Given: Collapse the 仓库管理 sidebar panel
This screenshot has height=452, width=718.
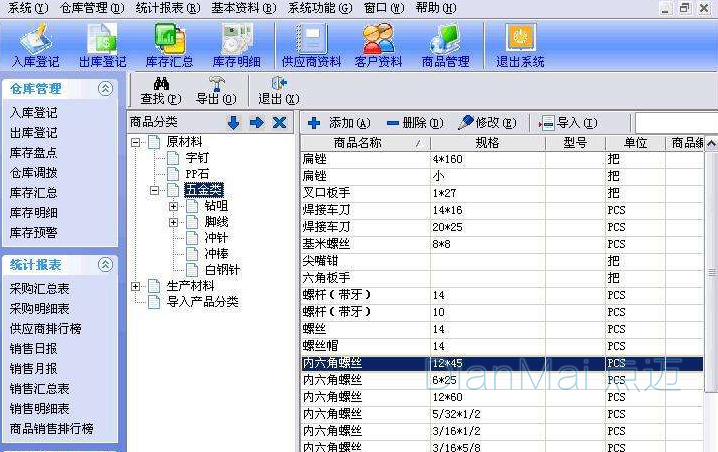Looking at the screenshot, I should 105,89.
